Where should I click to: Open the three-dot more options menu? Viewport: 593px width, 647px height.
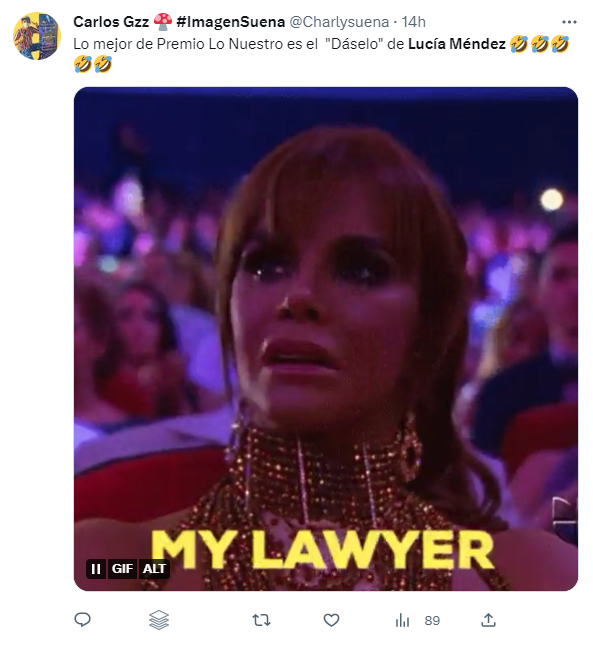[569, 22]
